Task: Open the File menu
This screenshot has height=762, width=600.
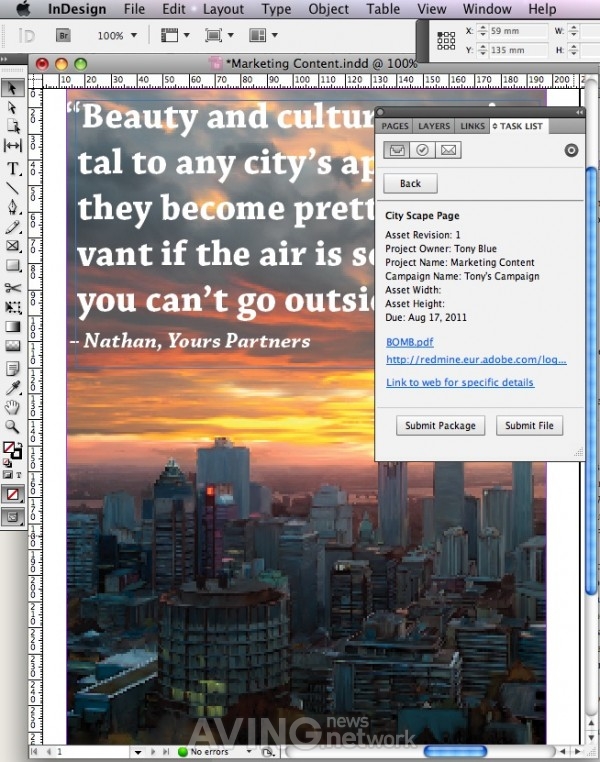Action: click(134, 9)
